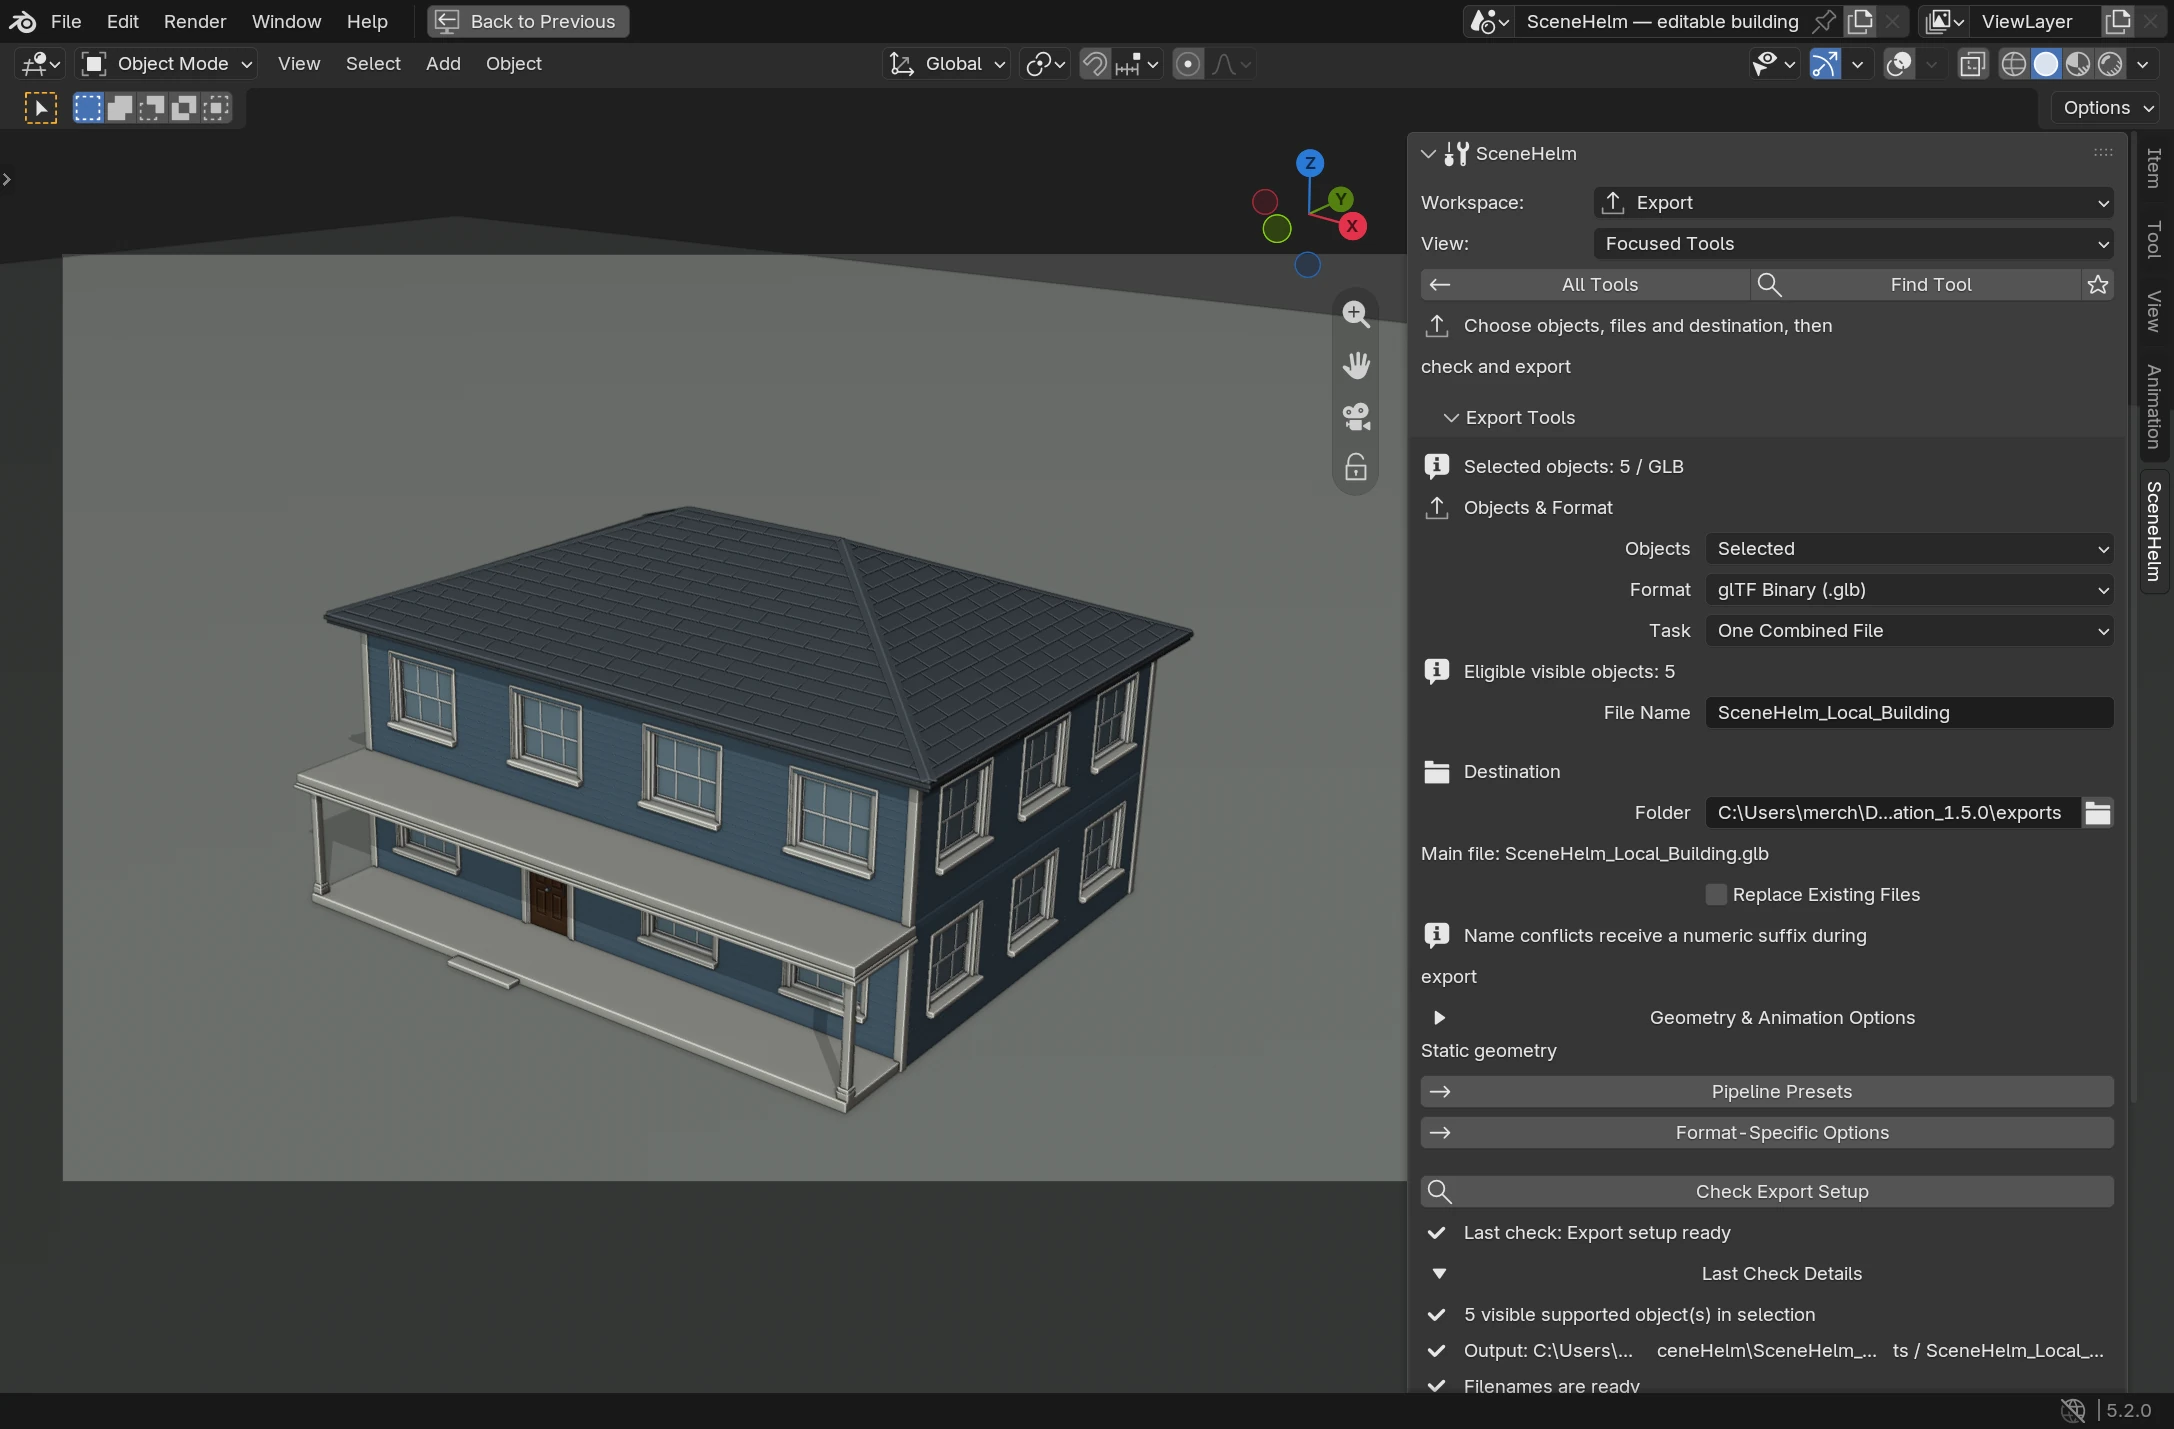Open the Object Mode dropdown

[x=166, y=64]
